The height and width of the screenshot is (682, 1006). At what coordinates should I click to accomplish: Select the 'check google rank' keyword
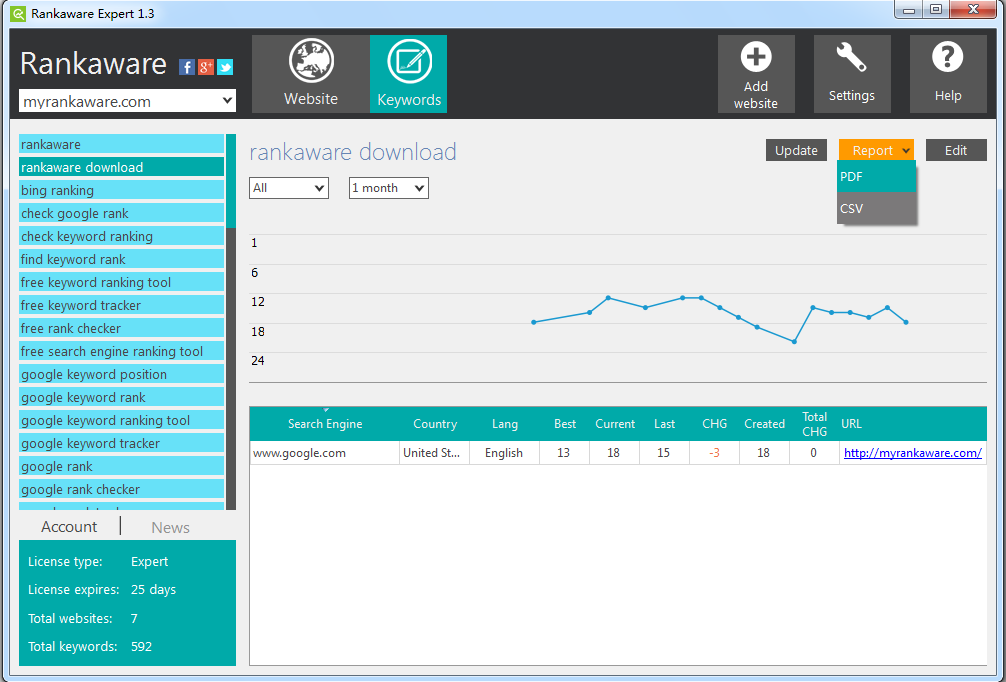tap(121, 214)
